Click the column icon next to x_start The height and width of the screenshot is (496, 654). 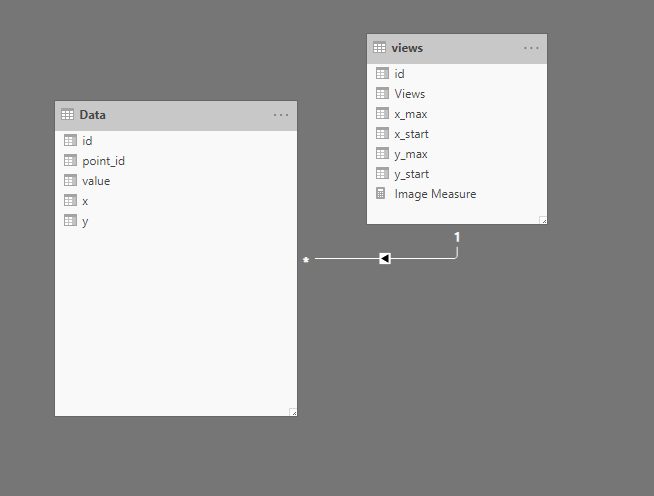click(x=382, y=133)
